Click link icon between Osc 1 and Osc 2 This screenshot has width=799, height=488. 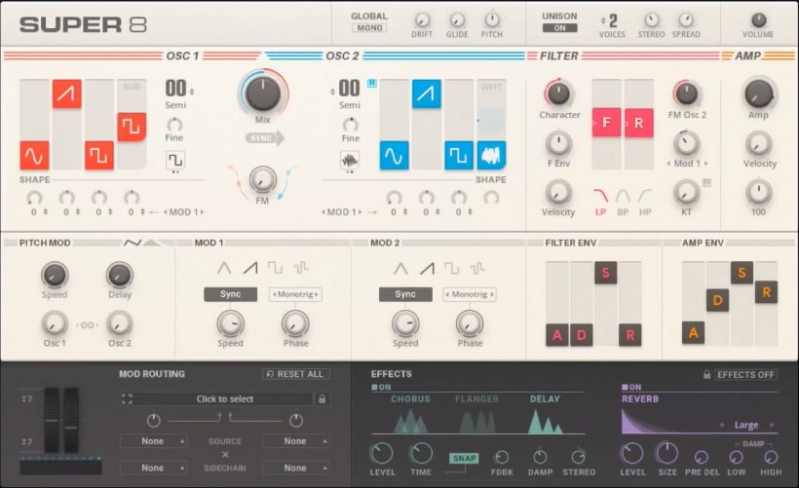pyautogui.click(x=87, y=325)
